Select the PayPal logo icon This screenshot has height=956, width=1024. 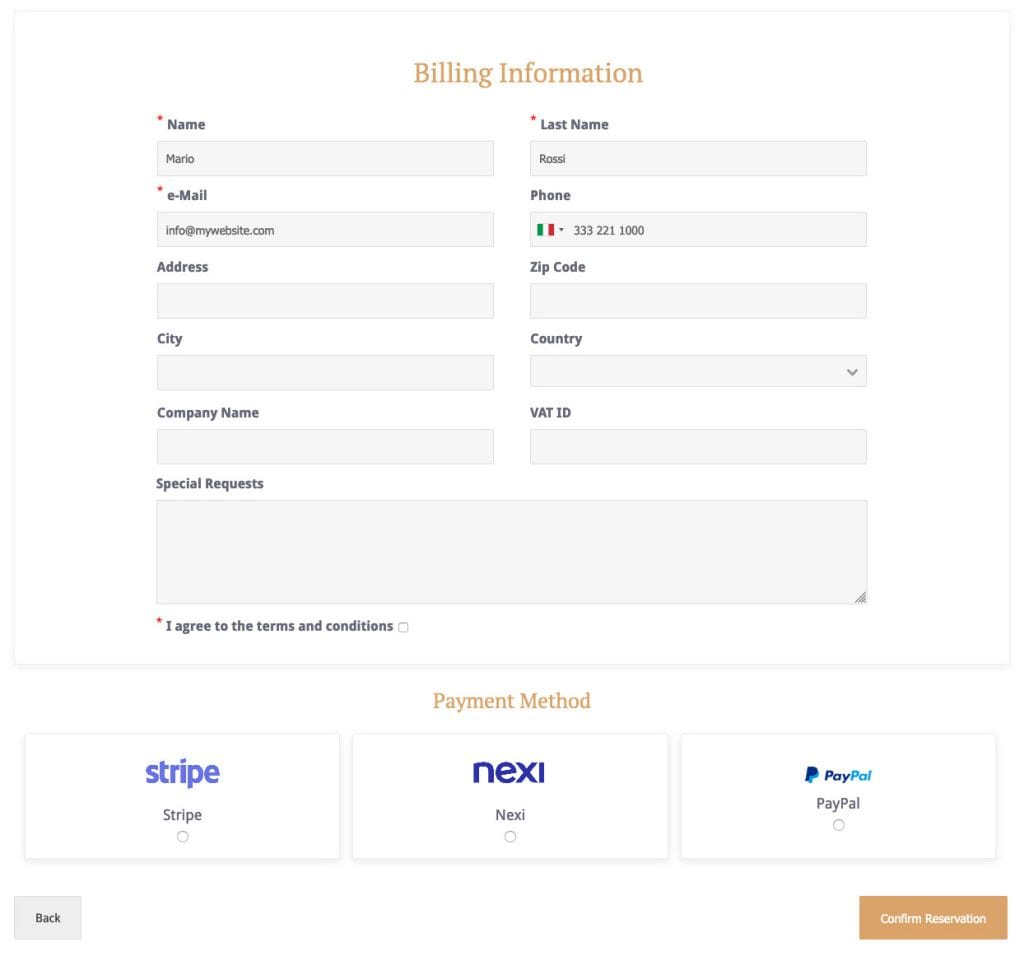pos(838,773)
